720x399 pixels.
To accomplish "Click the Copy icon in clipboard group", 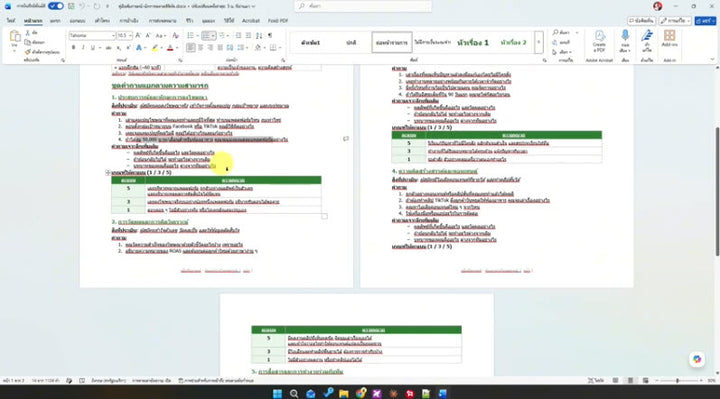I will 28,42.
